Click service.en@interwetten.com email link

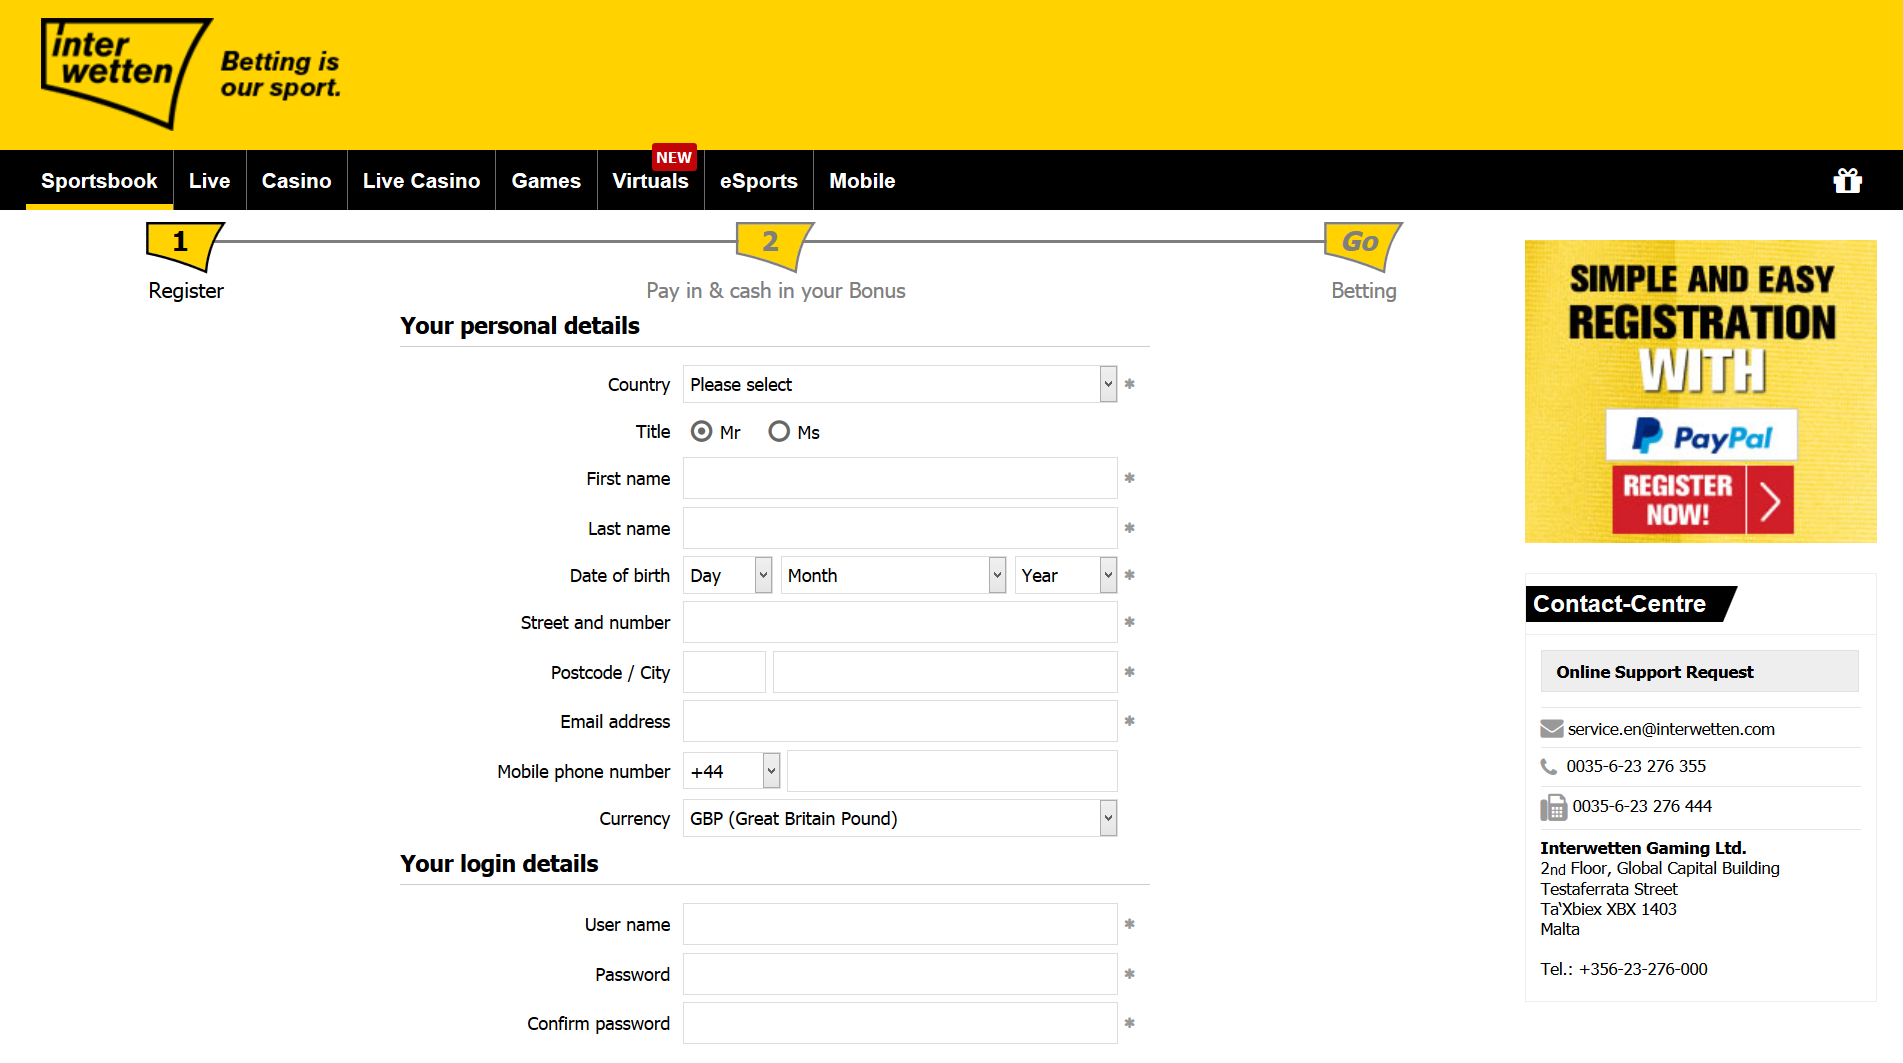tap(1671, 729)
